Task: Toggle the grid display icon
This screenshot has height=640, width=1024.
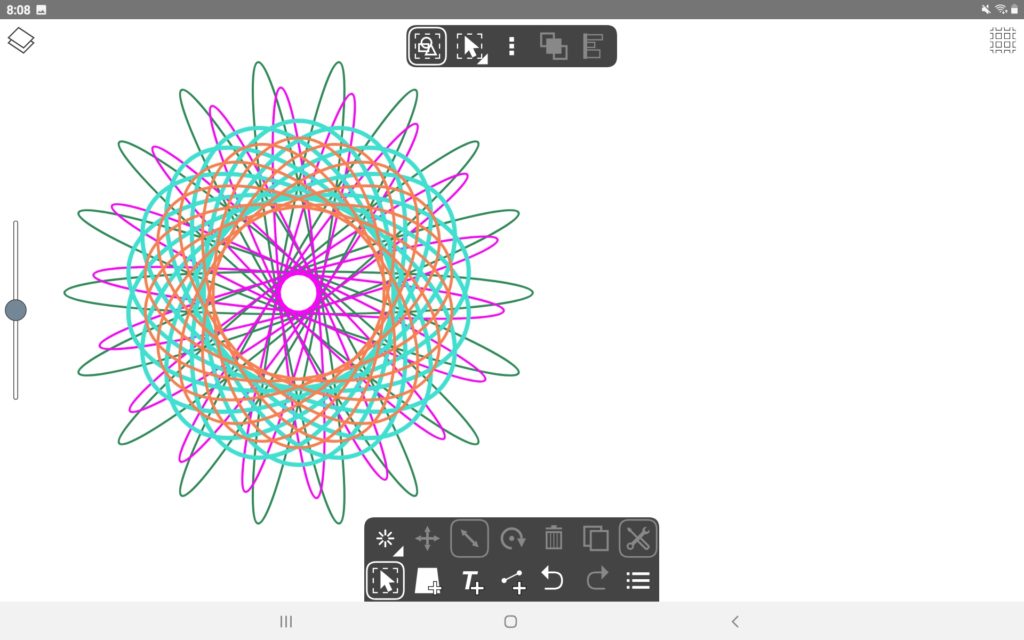Action: 1000,41
